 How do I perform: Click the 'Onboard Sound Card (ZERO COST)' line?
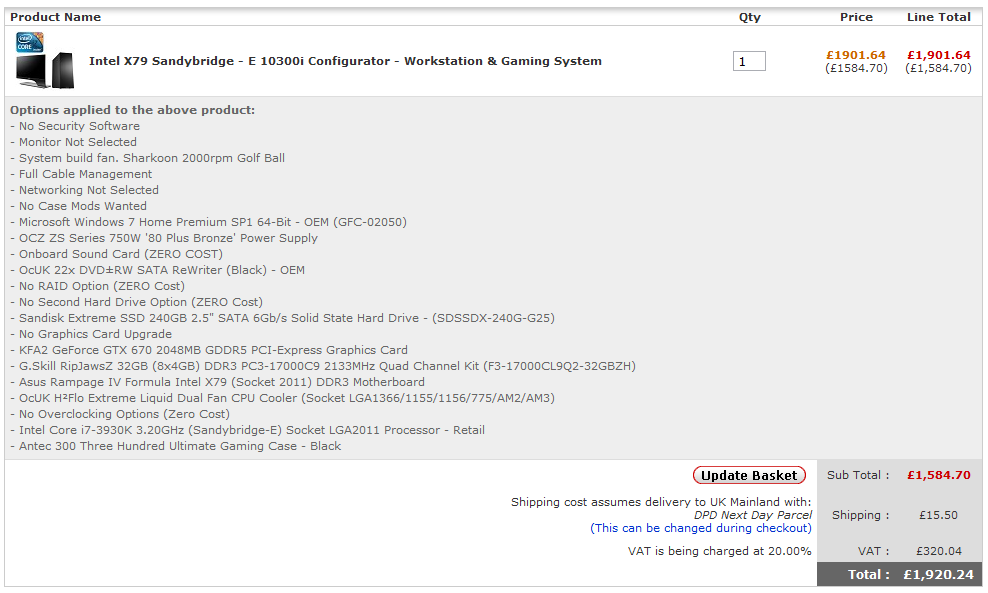117,254
